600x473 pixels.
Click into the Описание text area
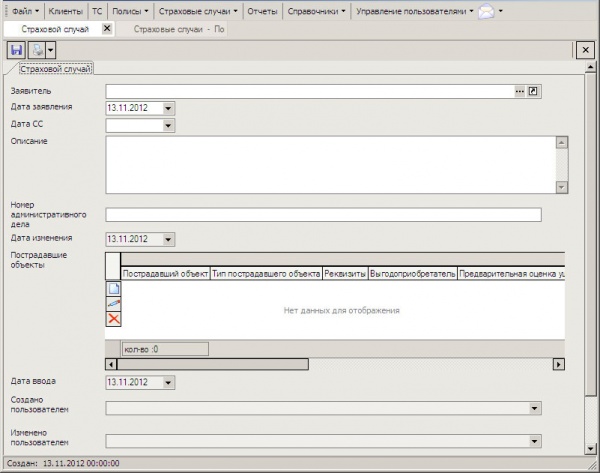(330, 164)
